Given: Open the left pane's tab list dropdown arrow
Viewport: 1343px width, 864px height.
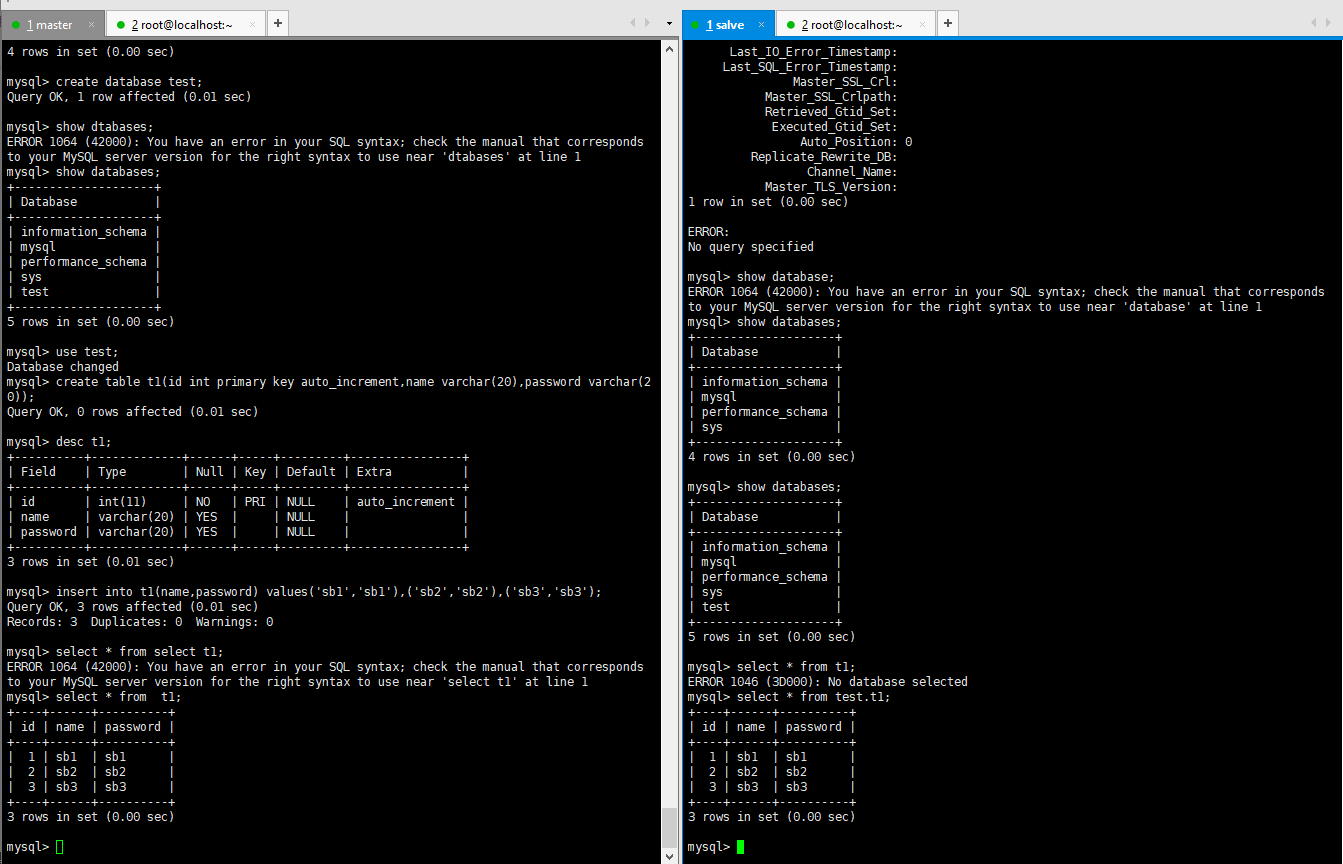Looking at the screenshot, I should point(669,23).
